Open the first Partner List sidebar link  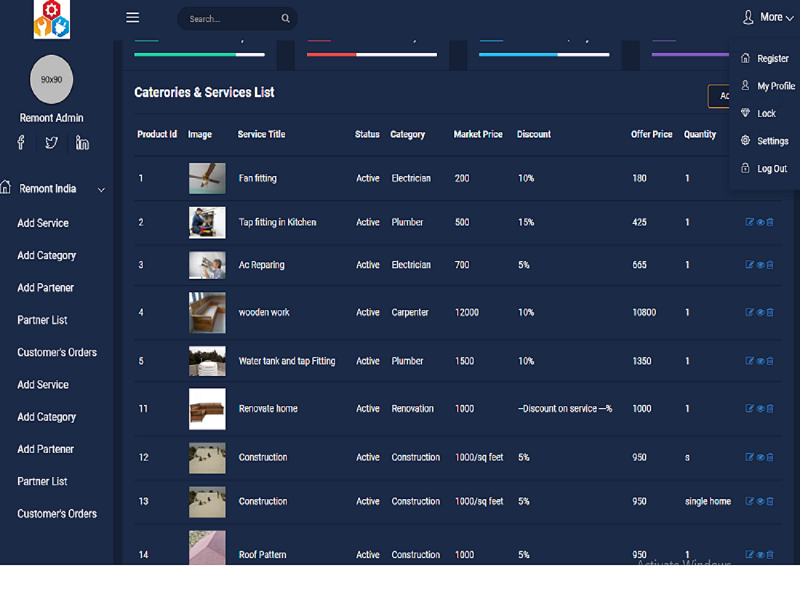click(x=42, y=320)
